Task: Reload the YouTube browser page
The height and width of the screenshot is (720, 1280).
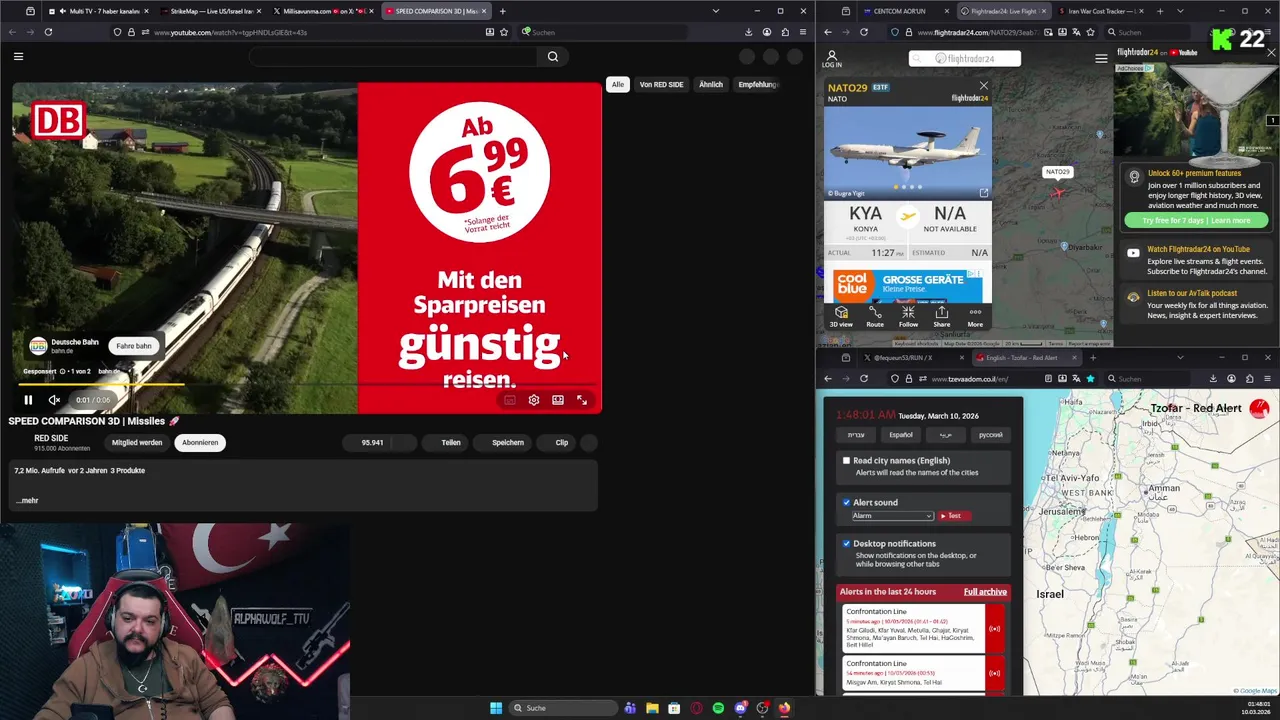Action: 48,32
